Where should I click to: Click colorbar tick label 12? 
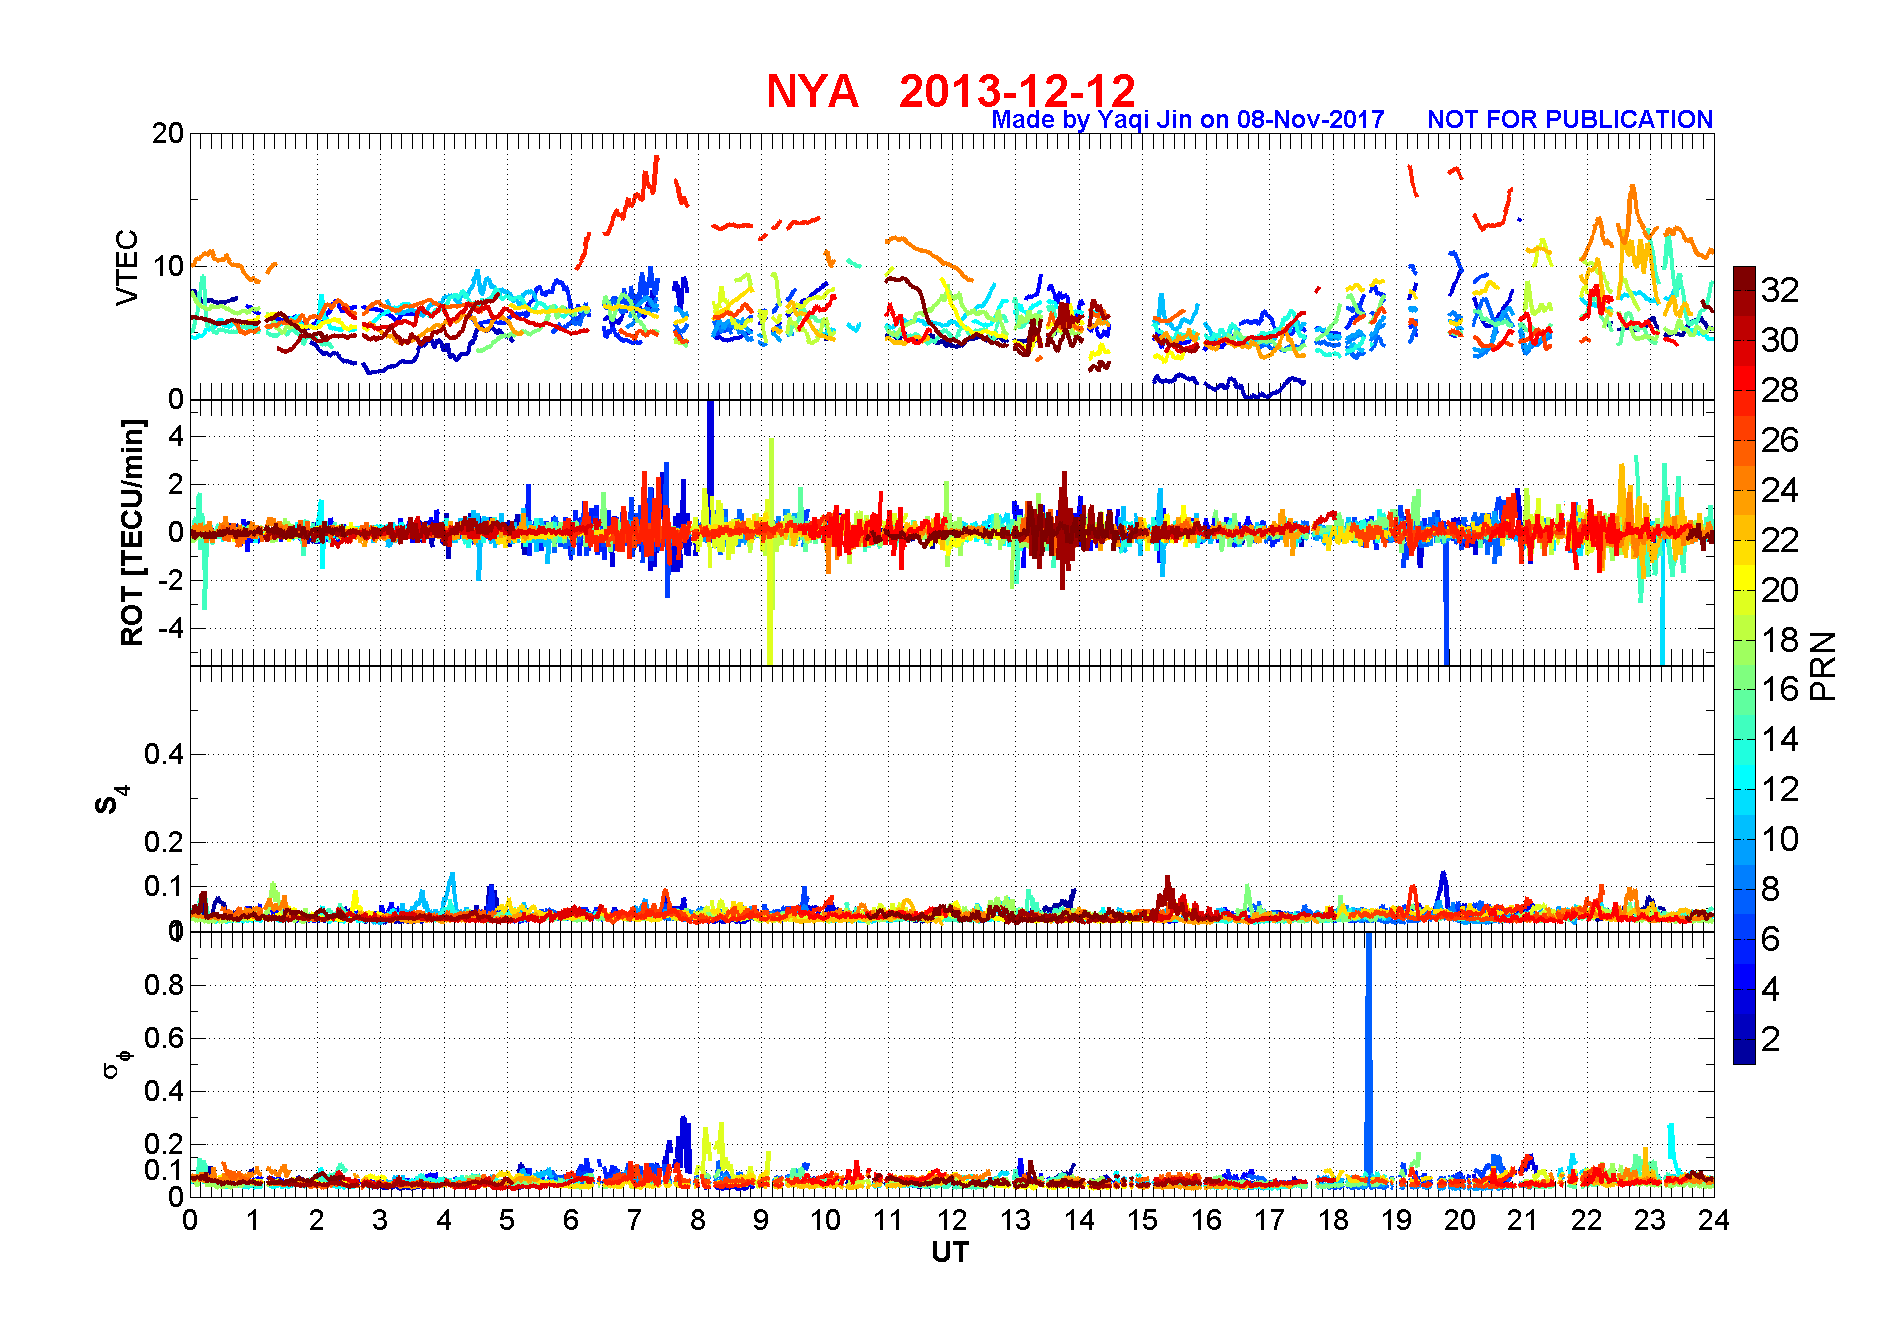(1780, 789)
